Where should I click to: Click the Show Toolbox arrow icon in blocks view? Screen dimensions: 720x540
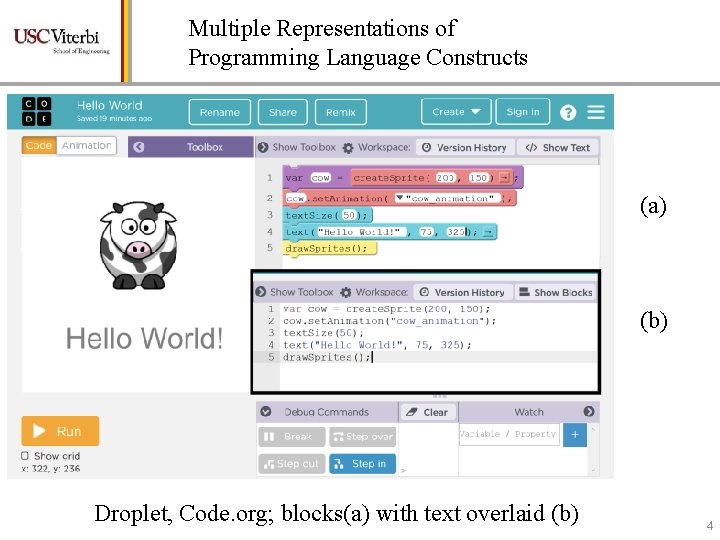263,147
